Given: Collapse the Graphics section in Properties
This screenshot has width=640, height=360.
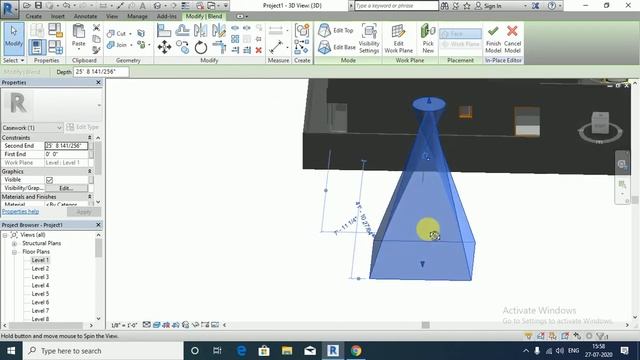Looking at the screenshot, I should [x=90, y=171].
